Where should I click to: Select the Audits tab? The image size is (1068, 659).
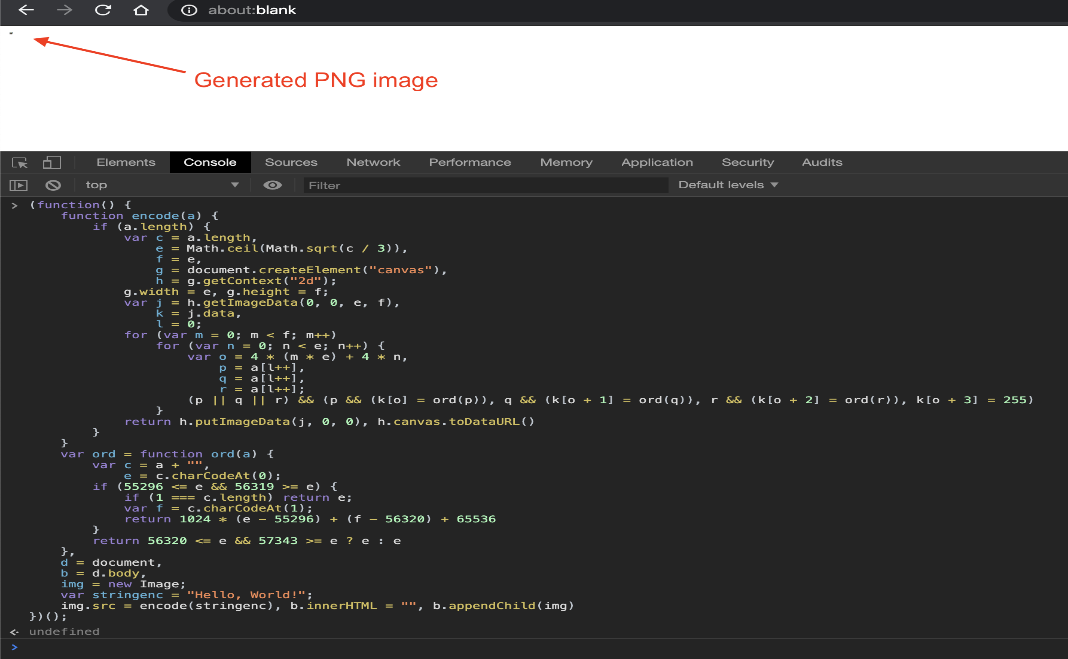click(x=822, y=163)
